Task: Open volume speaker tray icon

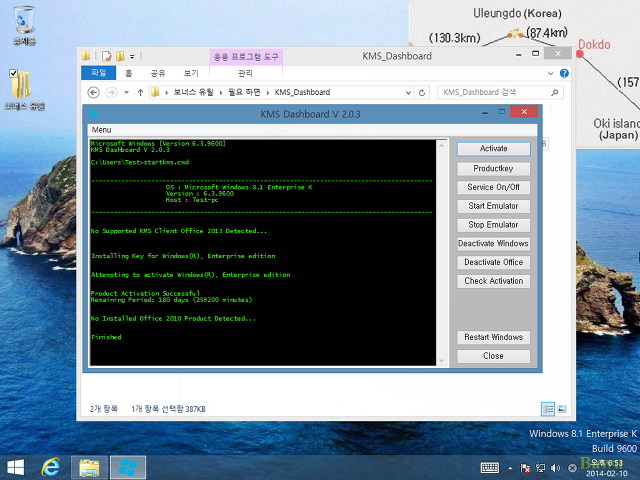Action: coord(555,468)
